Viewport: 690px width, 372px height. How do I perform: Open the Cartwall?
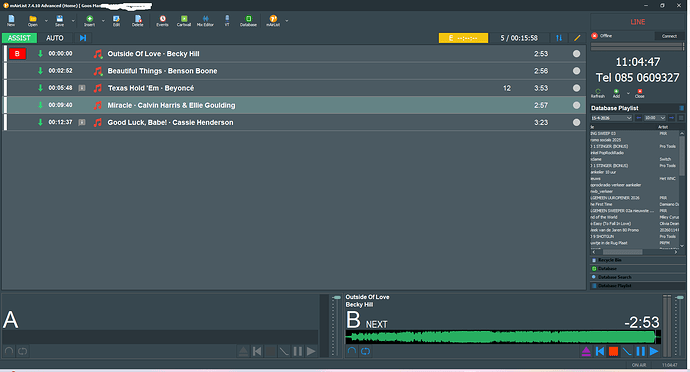[184, 20]
